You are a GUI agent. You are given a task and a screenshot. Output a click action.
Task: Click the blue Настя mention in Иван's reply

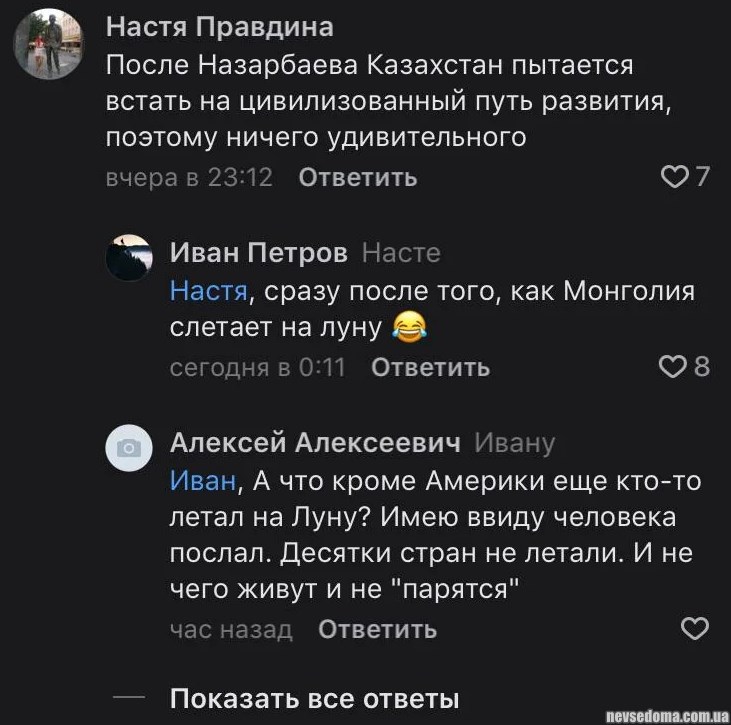(208, 291)
